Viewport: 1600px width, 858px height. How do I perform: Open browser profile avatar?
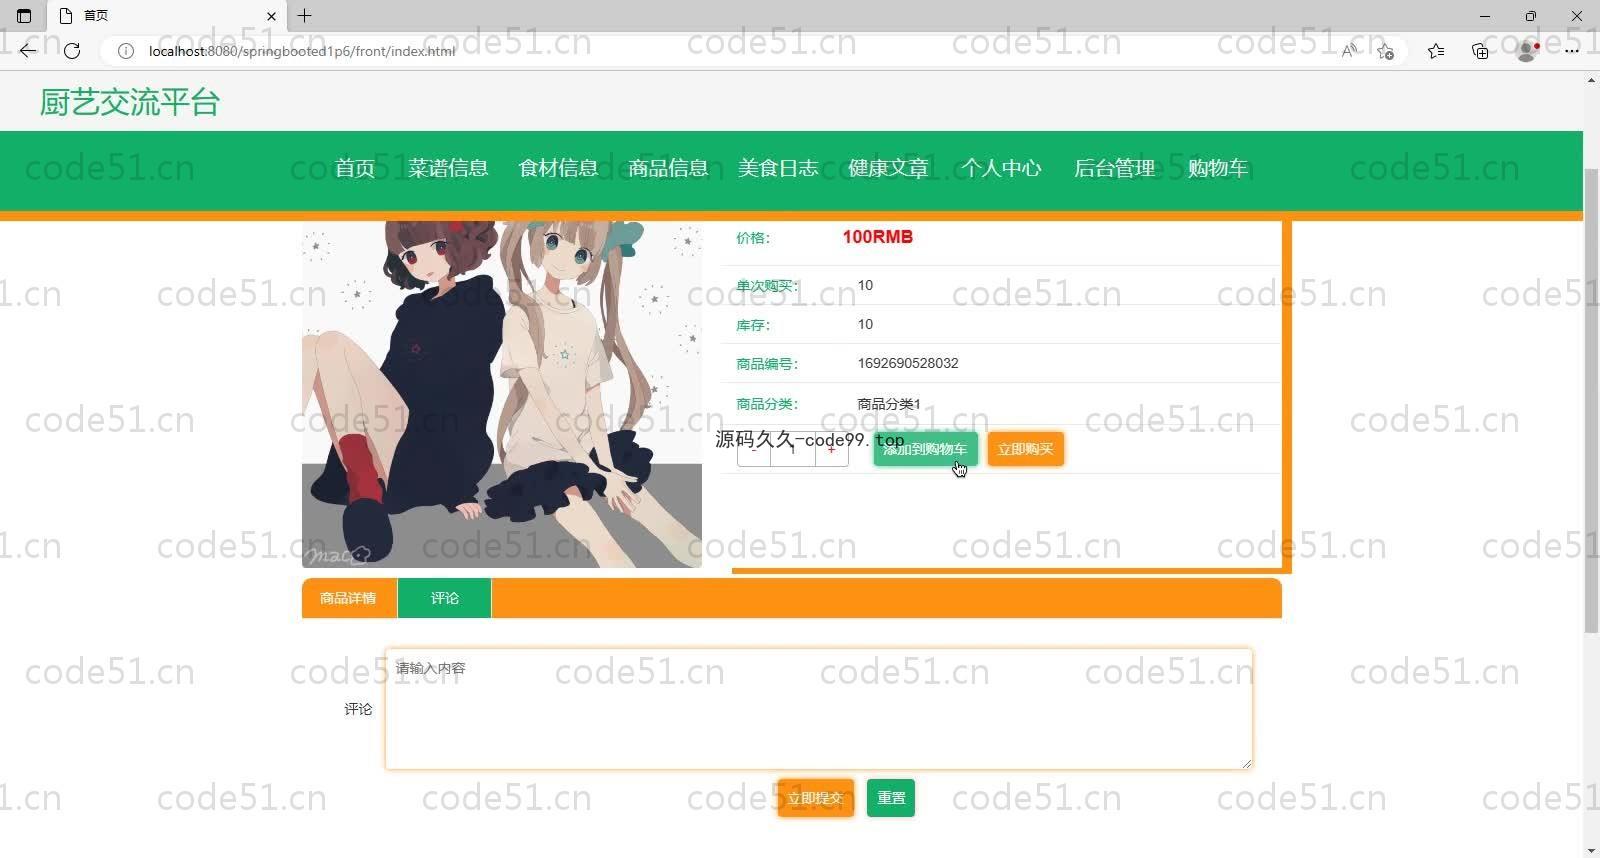(x=1527, y=51)
